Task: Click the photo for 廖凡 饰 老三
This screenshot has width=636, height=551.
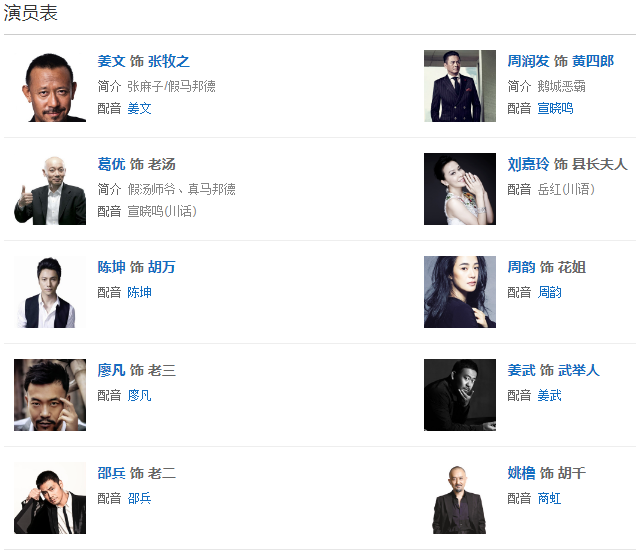Action: point(50,395)
